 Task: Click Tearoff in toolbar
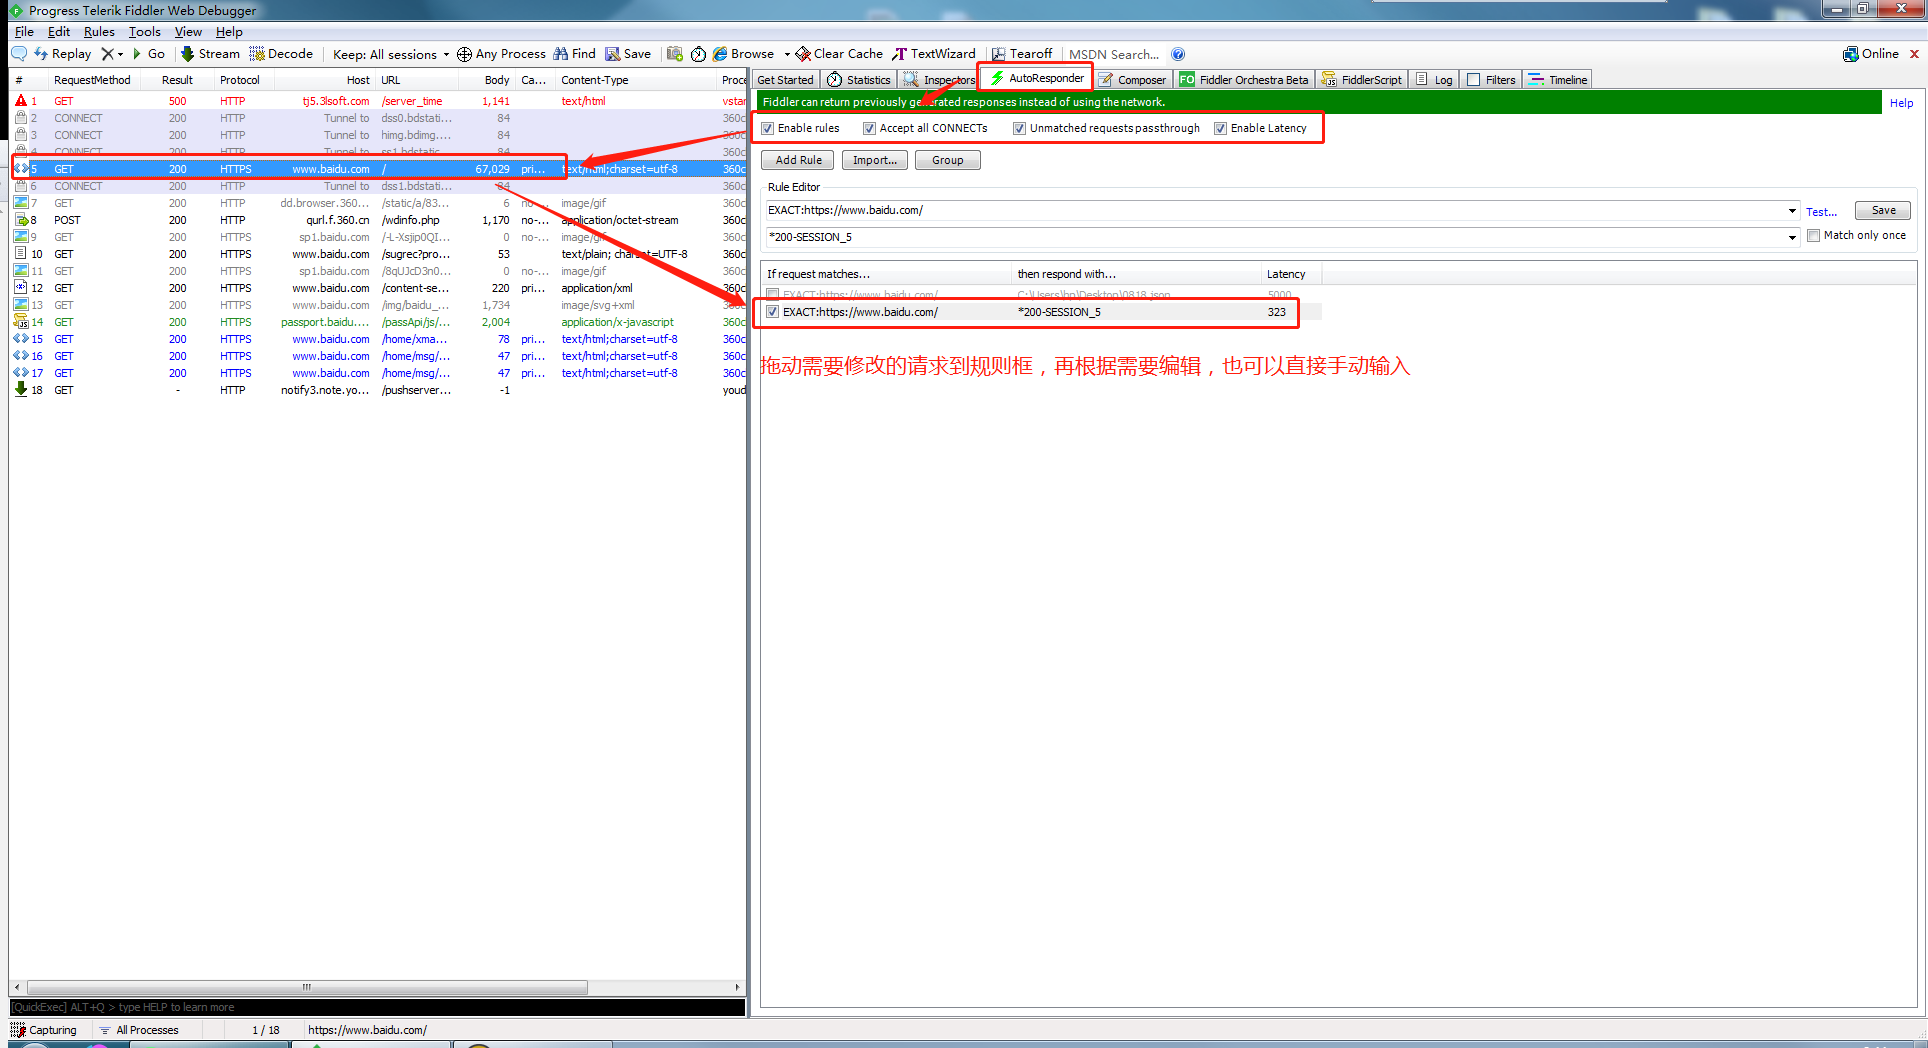click(1022, 54)
